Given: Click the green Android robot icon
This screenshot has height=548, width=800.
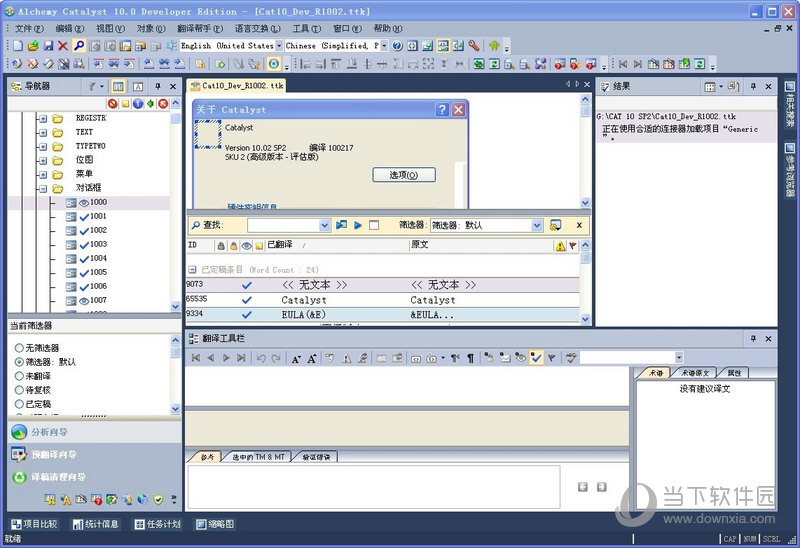Looking at the screenshot, I should pyautogui.click(x=494, y=46).
